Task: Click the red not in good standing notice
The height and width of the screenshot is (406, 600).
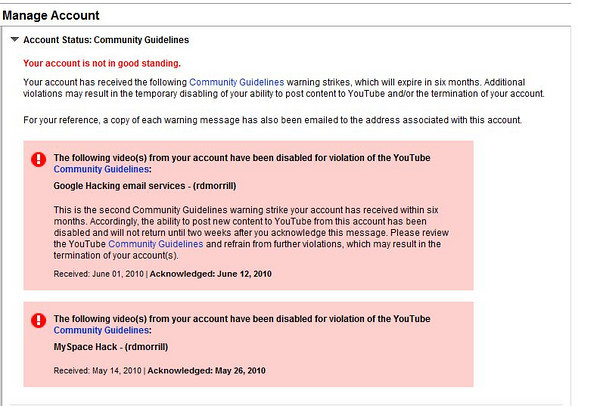Action: [102, 63]
